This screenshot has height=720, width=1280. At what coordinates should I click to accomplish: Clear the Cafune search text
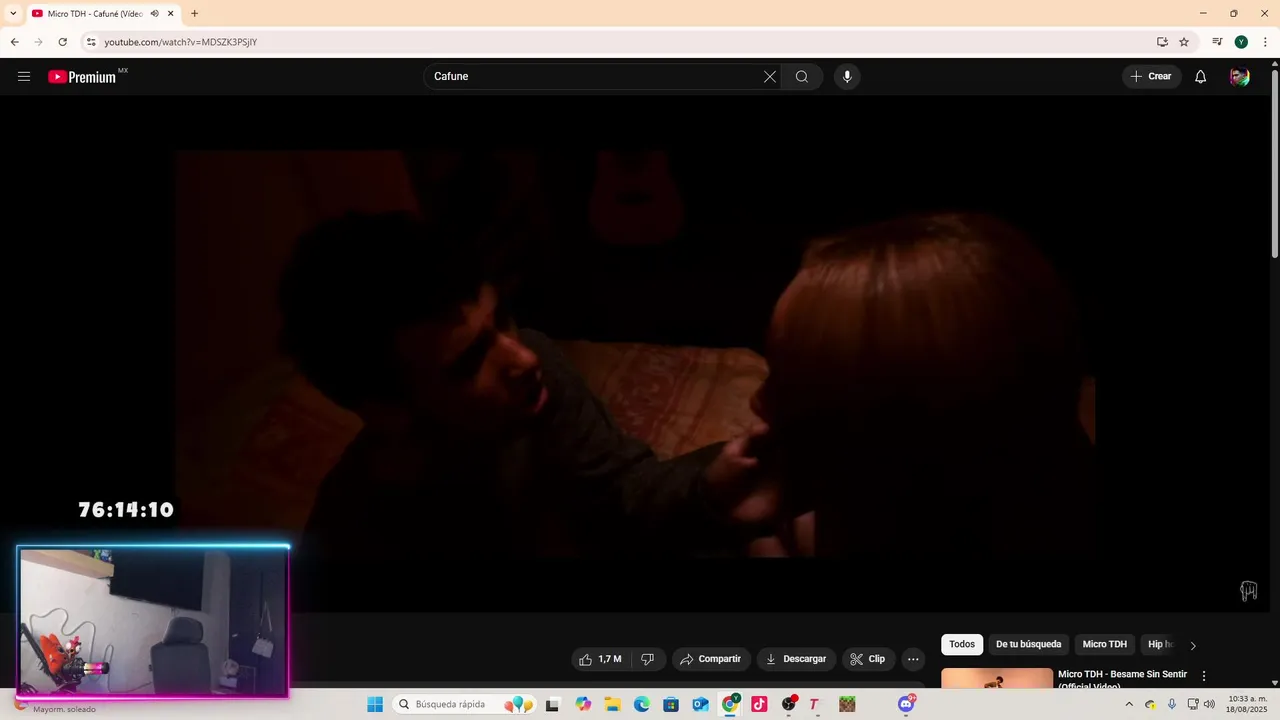click(770, 77)
